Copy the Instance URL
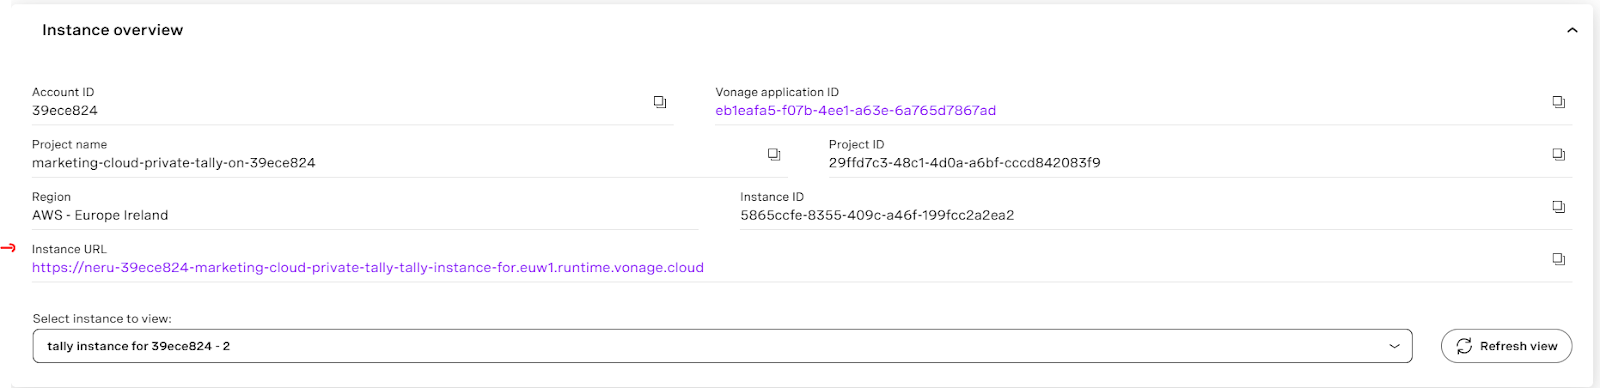 coord(1558,259)
